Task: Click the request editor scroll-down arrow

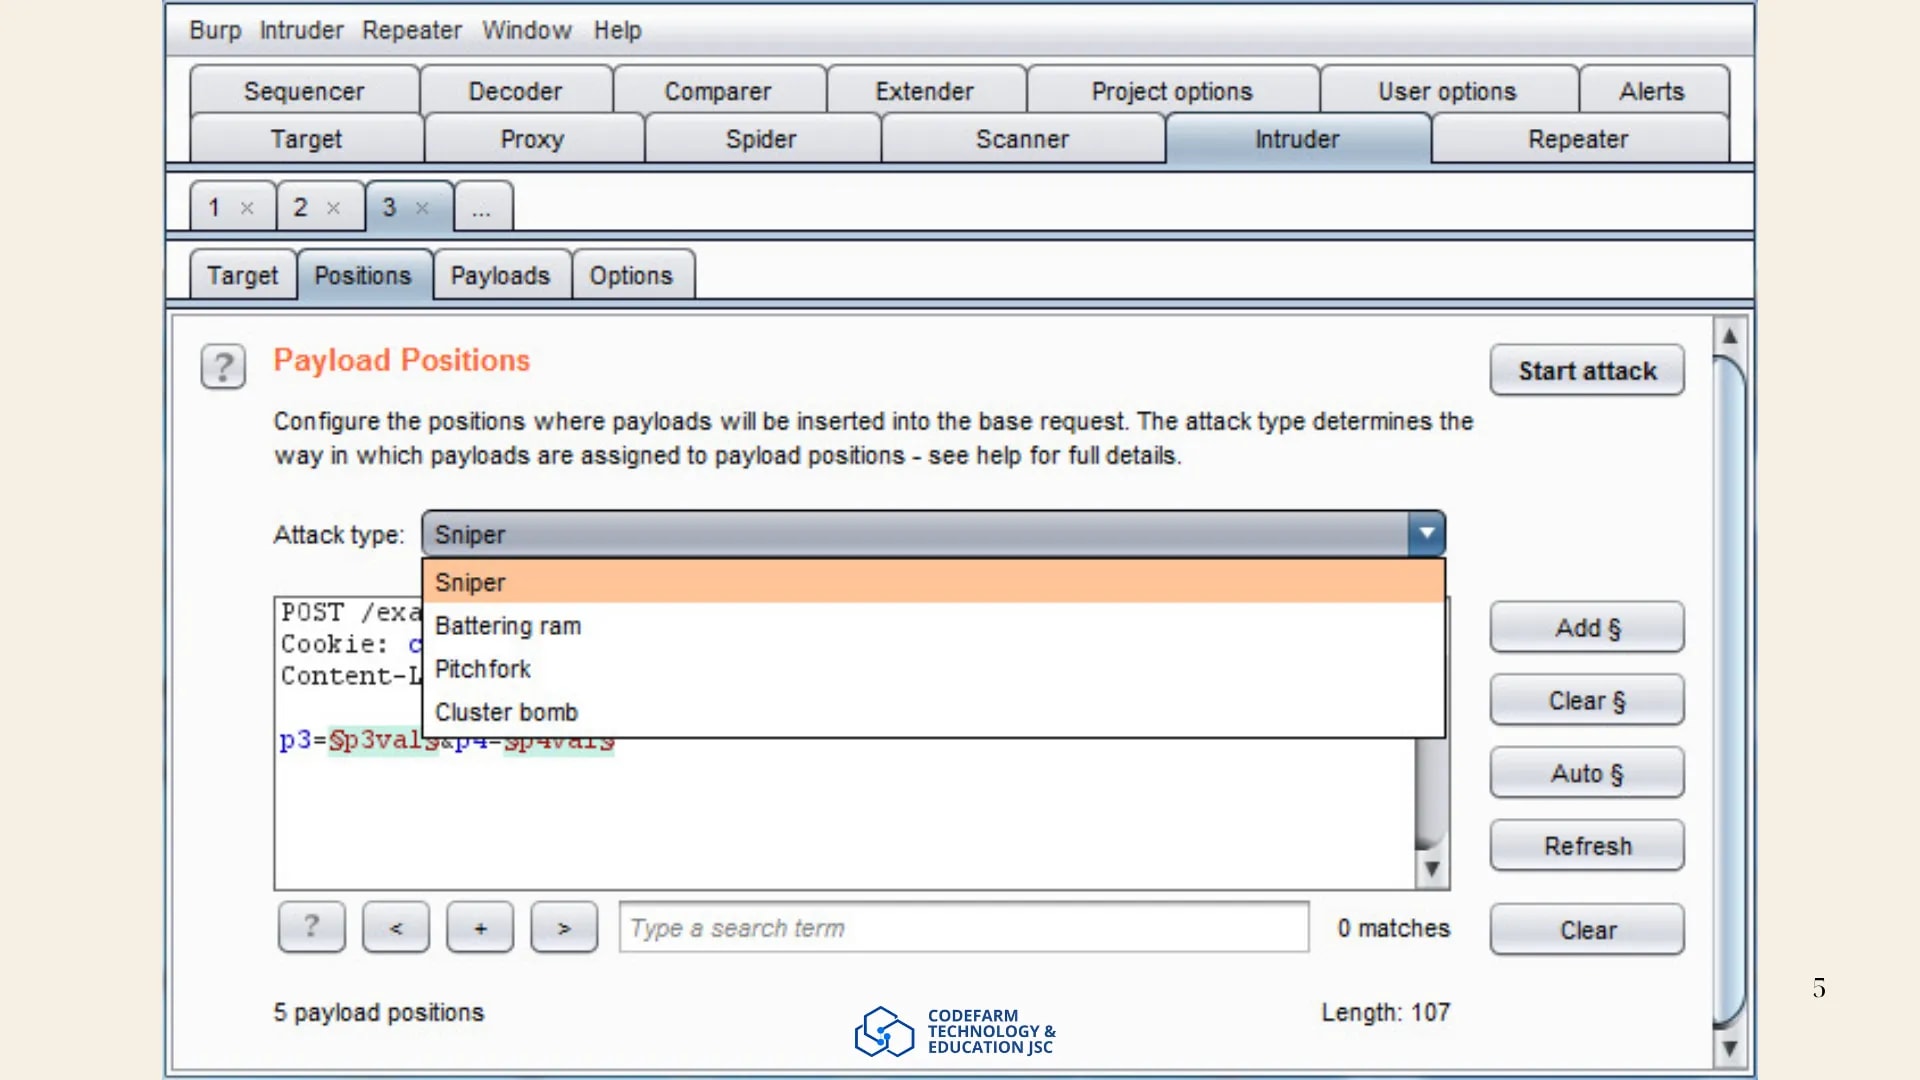Action: [1433, 868]
